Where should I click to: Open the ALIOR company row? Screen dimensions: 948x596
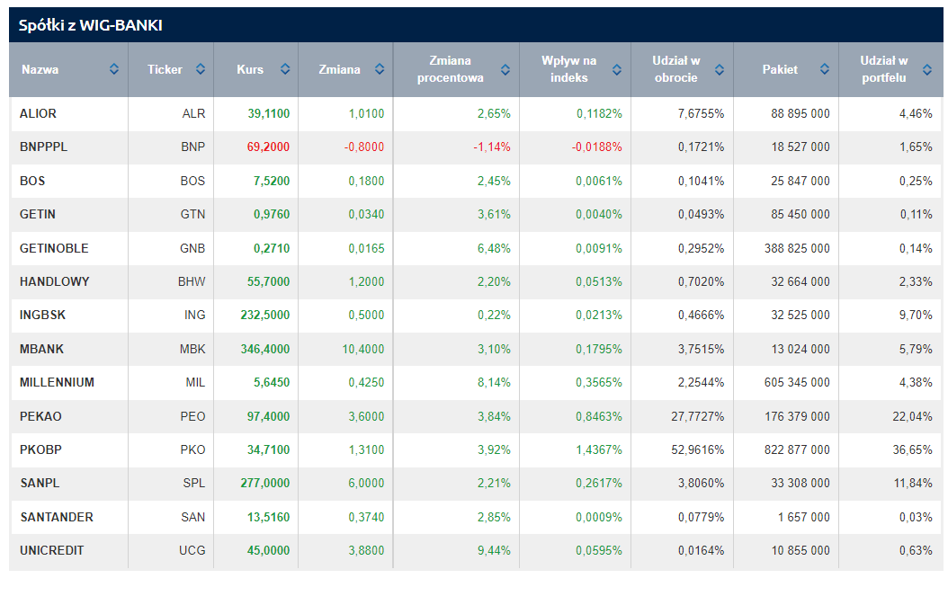pyautogui.click(x=476, y=114)
